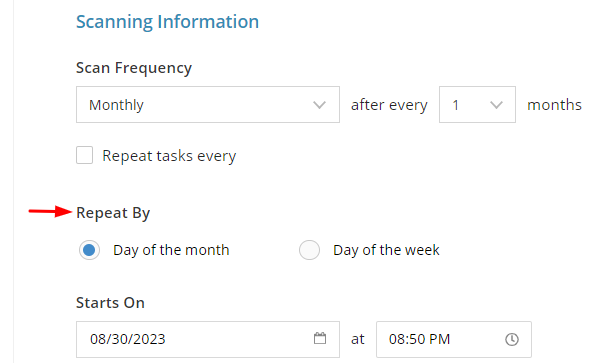Viewport: 602px width, 363px height.
Task: Choose the Day of the week radio button
Action: coord(309,250)
